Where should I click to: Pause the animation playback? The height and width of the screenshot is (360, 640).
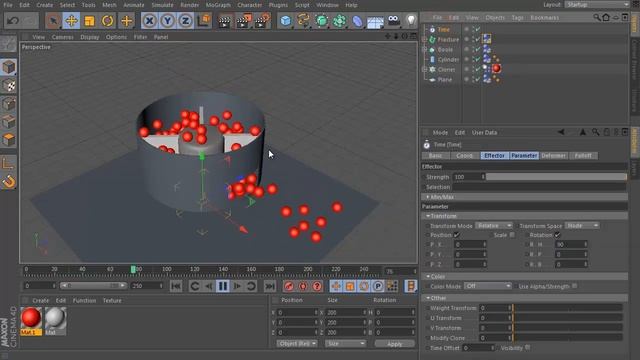click(223, 286)
